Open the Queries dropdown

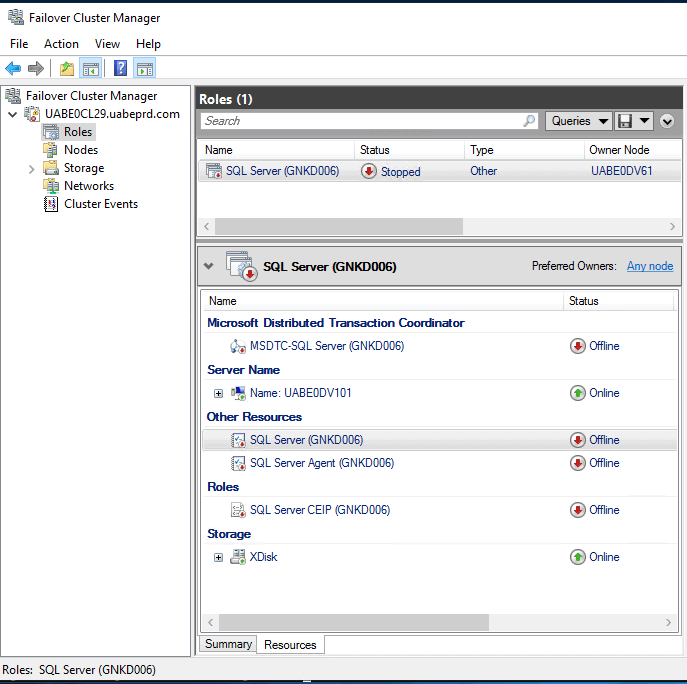(579, 121)
